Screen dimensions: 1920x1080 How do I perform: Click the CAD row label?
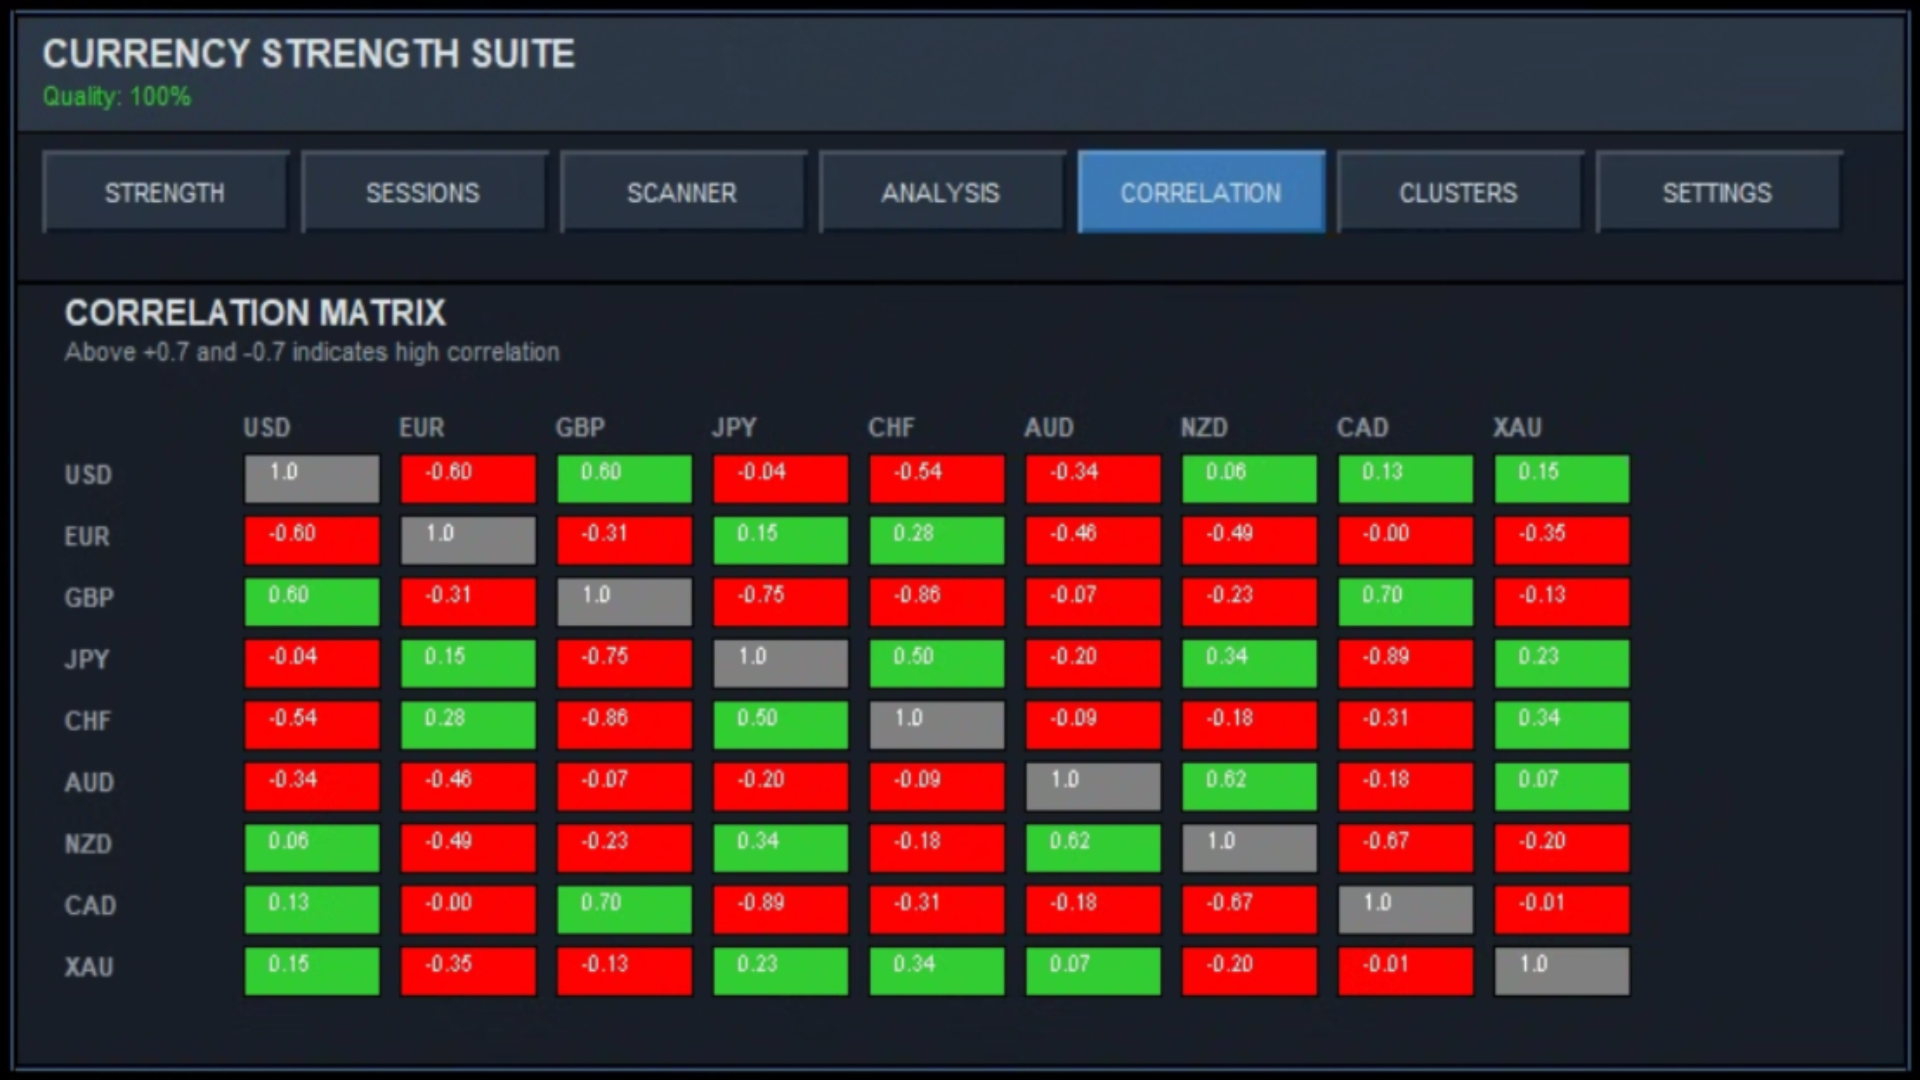[90, 906]
